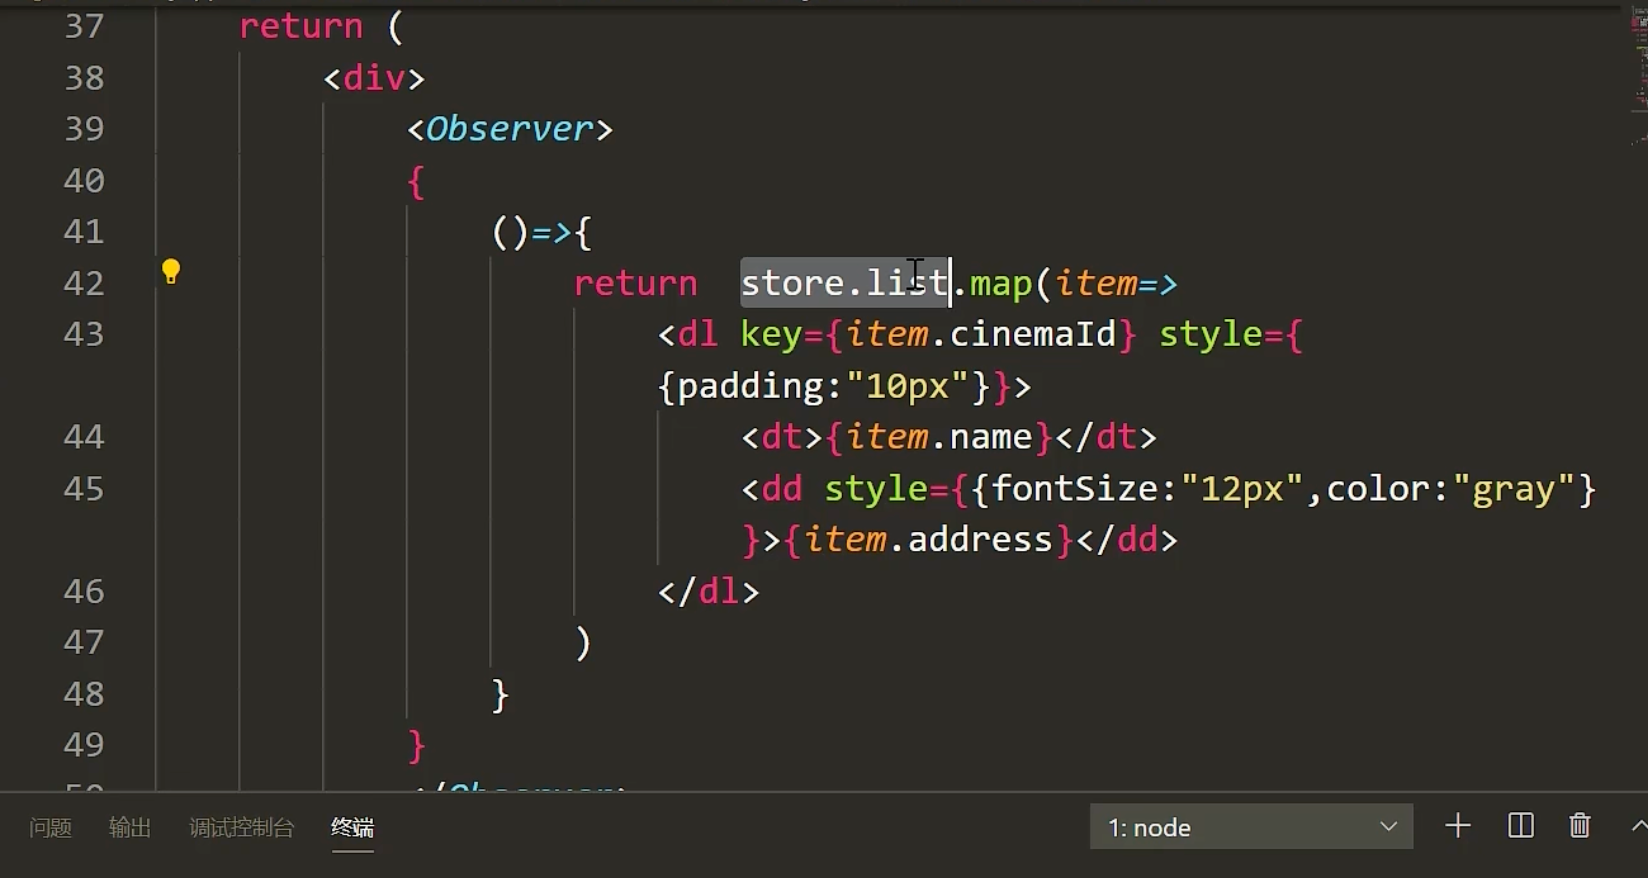Select the 调试控制台 debug console tab

pyautogui.click(x=241, y=828)
